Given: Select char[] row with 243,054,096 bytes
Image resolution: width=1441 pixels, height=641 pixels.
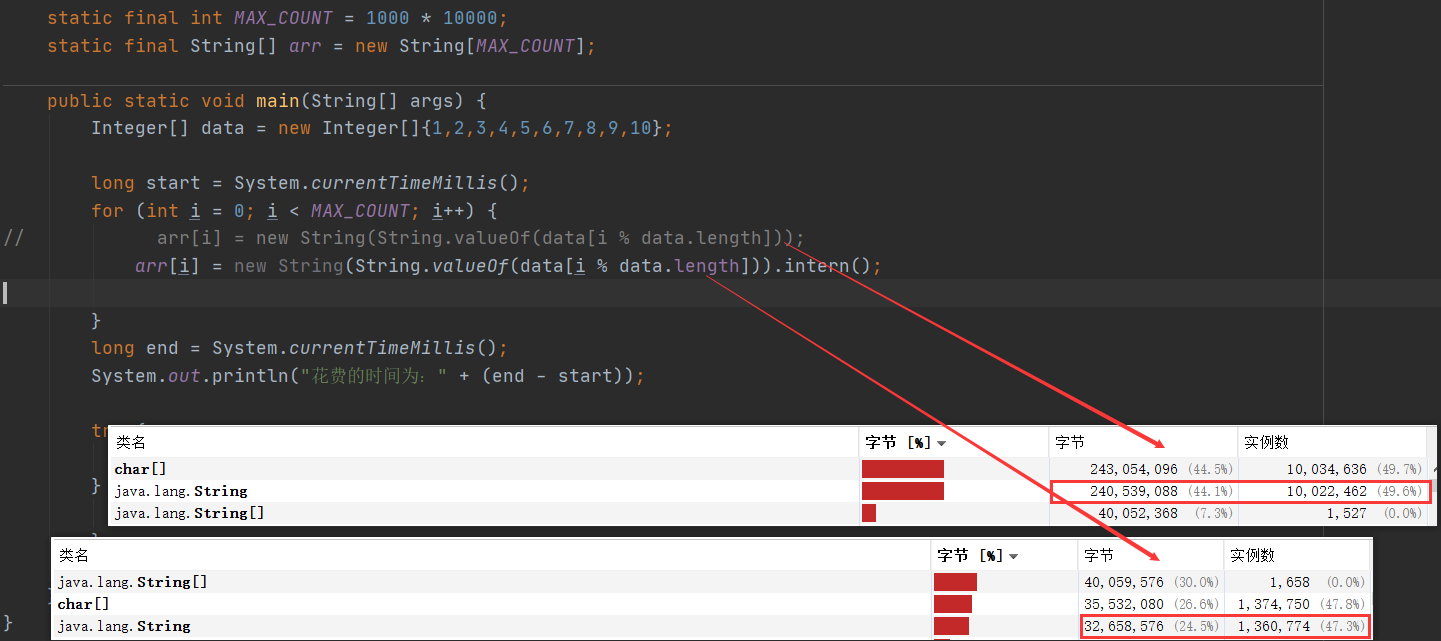Looking at the screenshot, I should 770,469.
